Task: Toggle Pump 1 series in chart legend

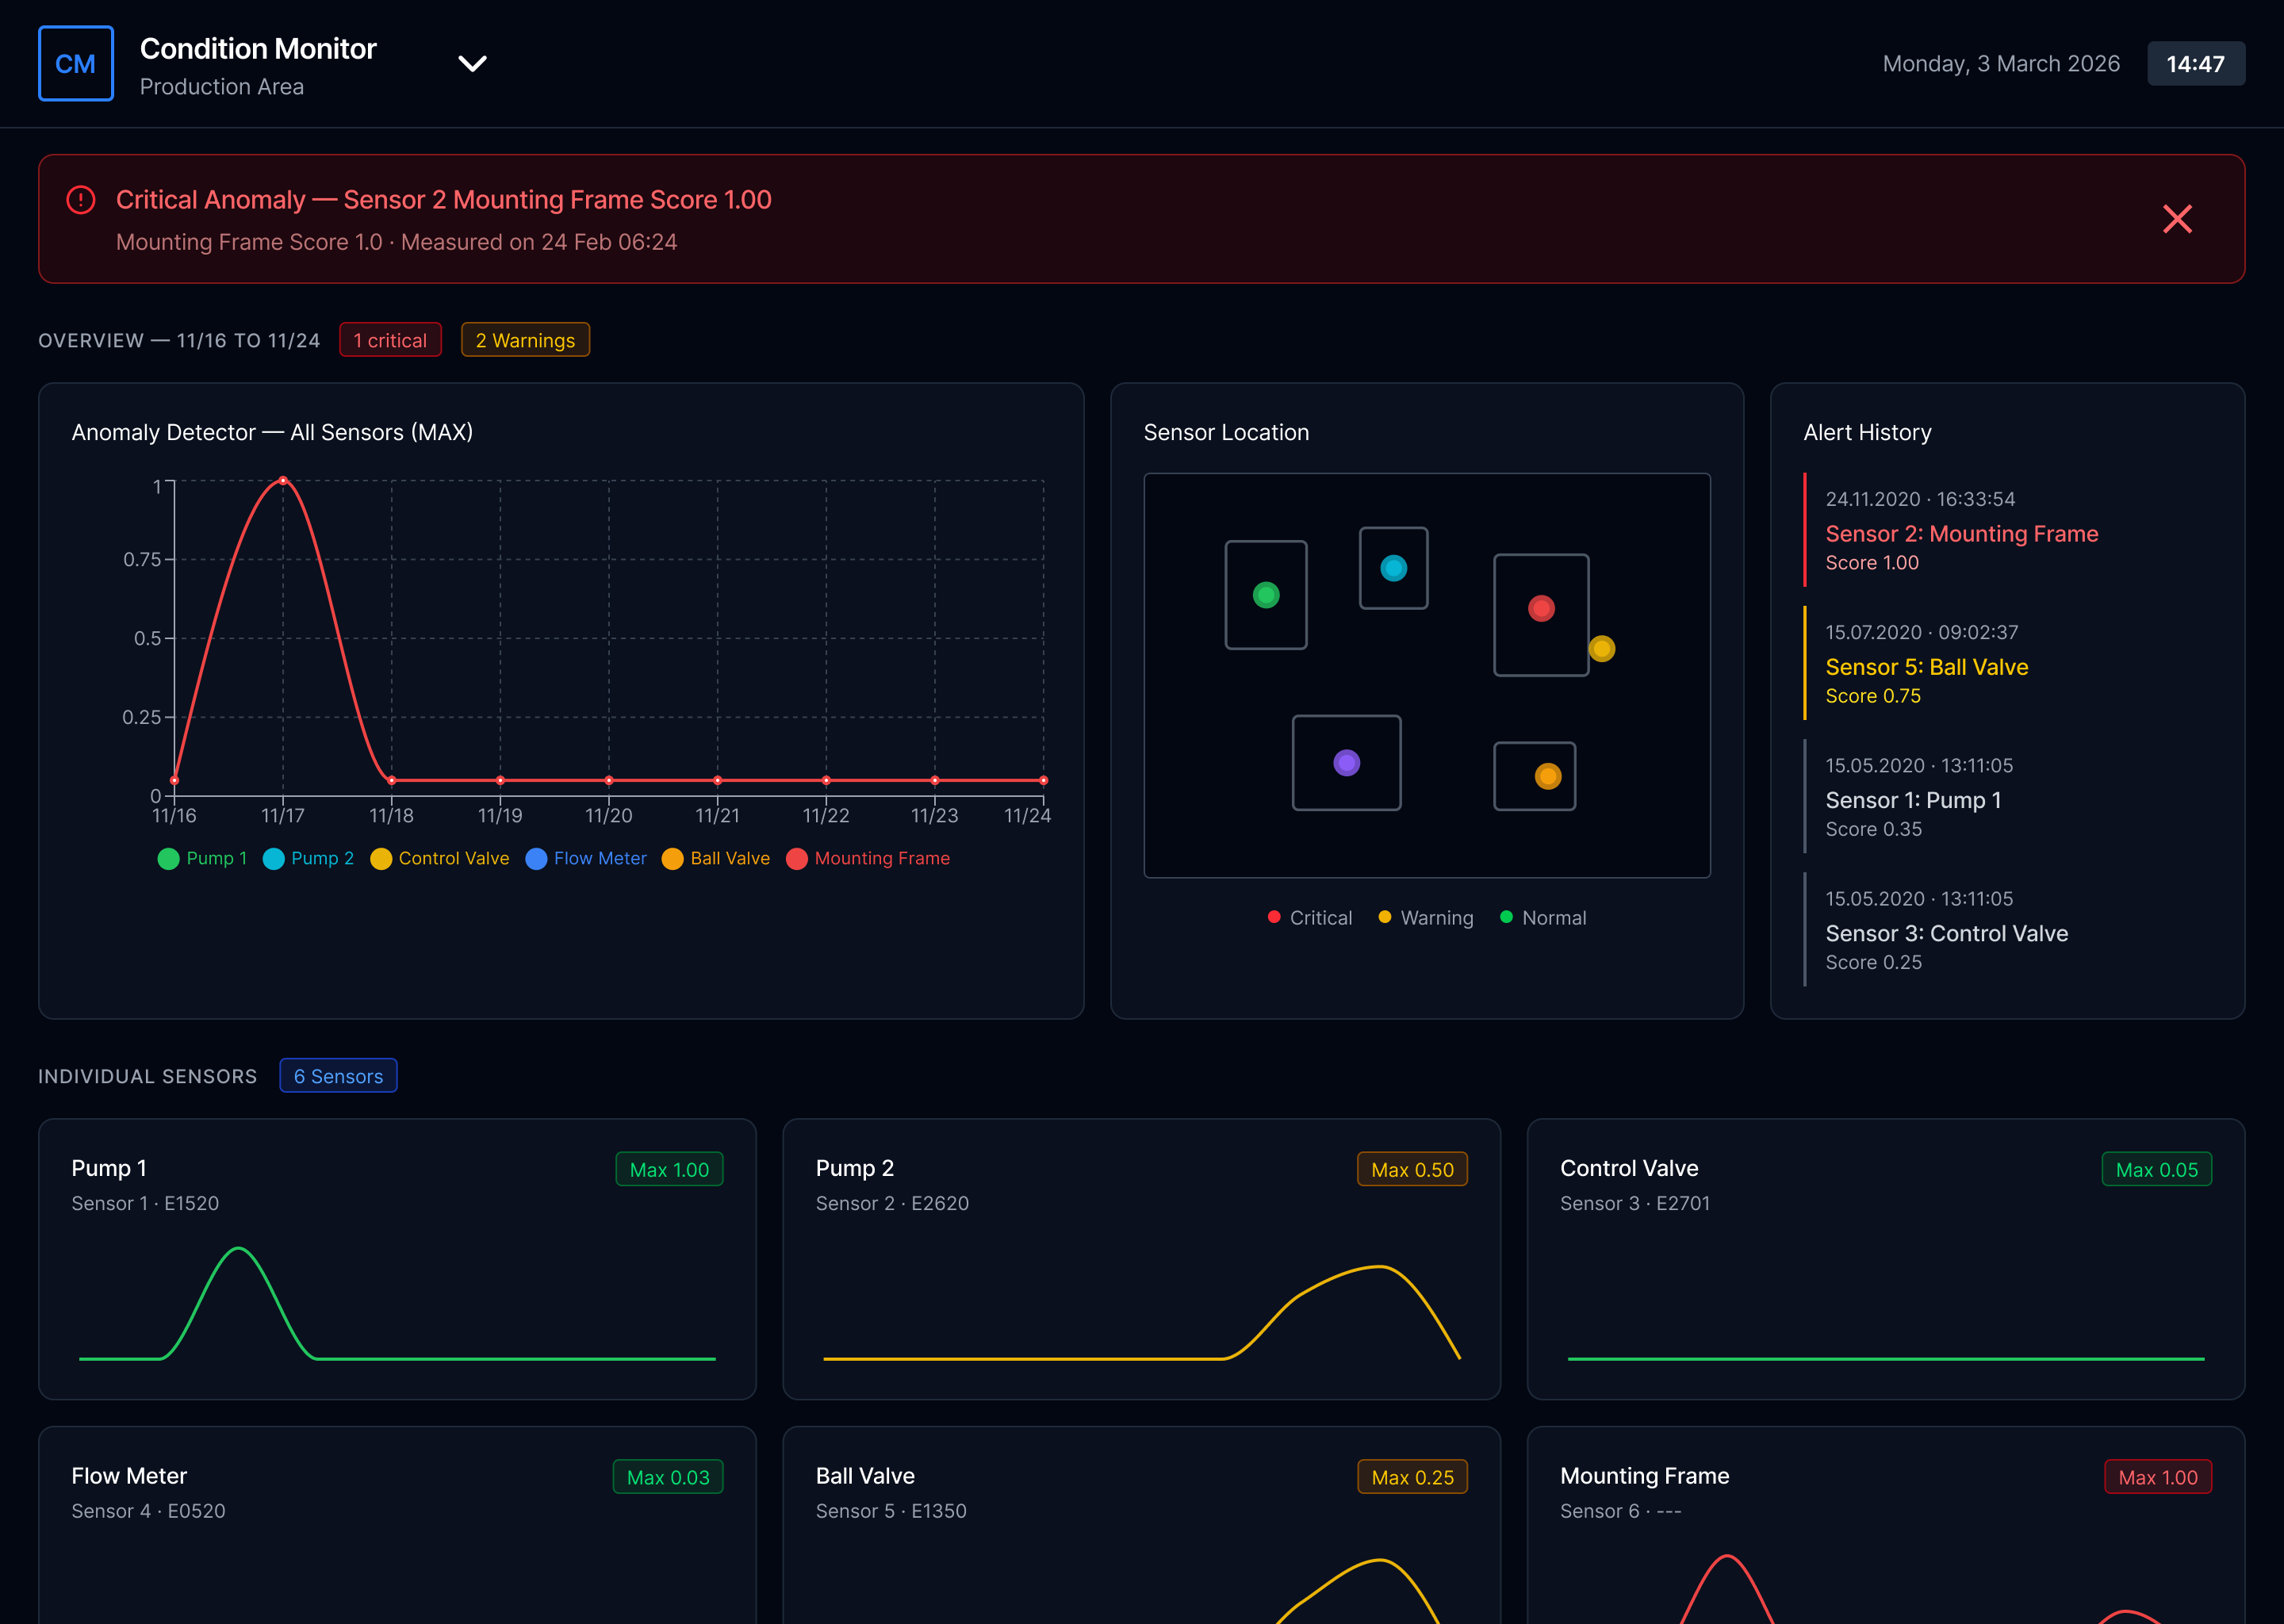Action: 203,859
